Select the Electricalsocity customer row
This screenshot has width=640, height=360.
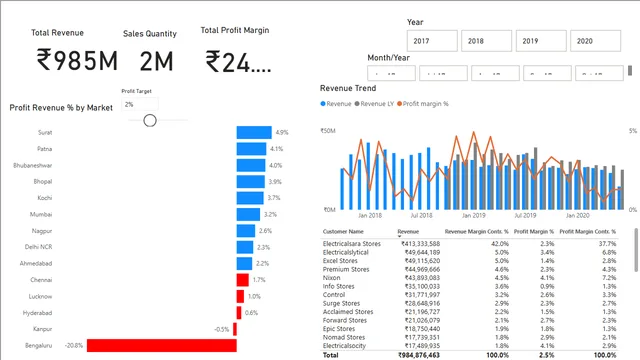pos(469,346)
